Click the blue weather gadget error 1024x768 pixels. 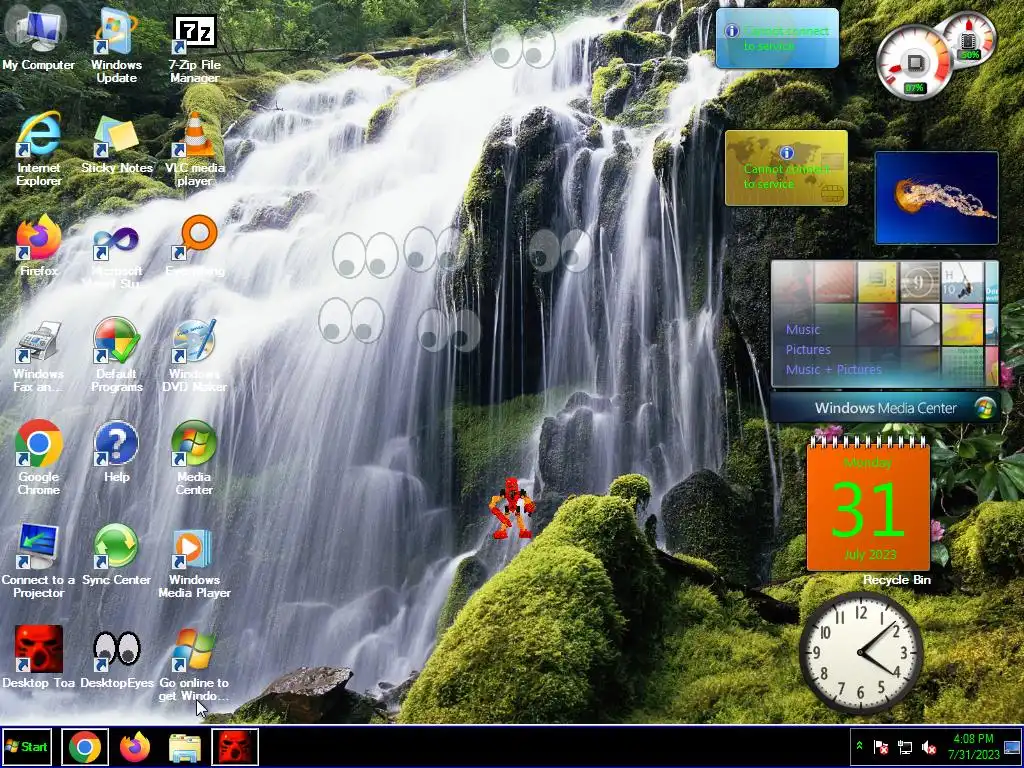click(777, 38)
